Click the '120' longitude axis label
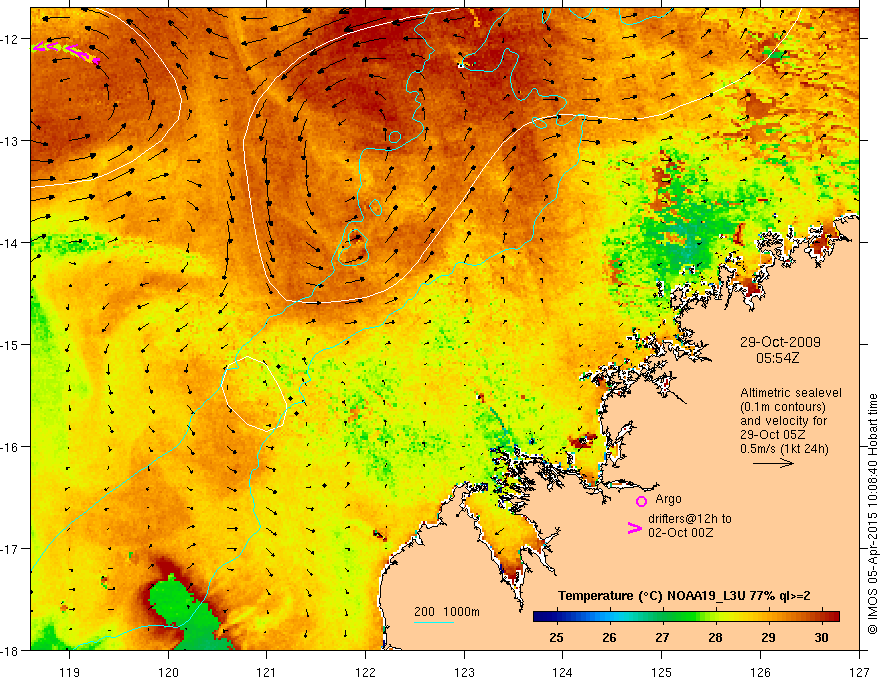880x680 pixels. pos(168,672)
